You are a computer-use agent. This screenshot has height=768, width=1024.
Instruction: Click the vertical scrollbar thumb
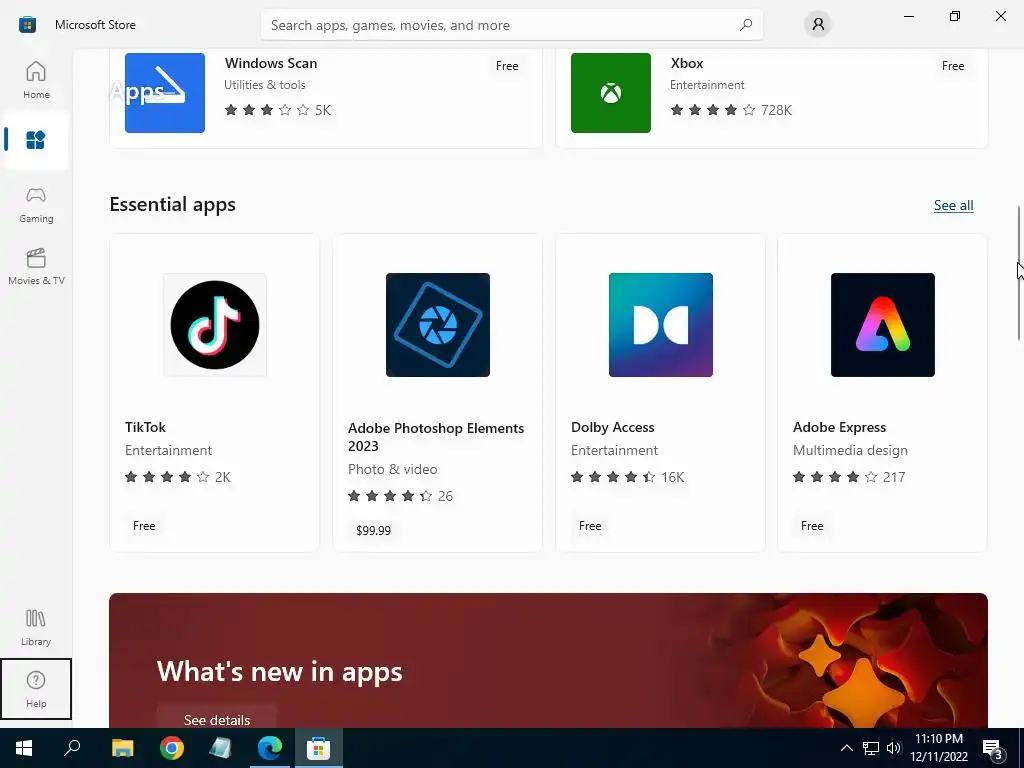click(x=1019, y=273)
